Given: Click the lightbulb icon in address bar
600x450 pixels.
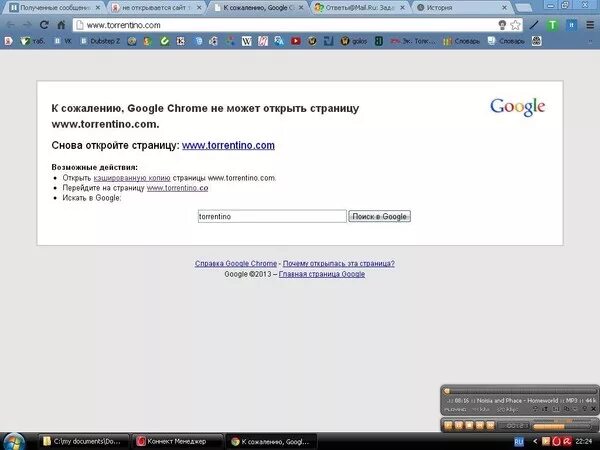Looking at the screenshot, I should (x=502, y=25).
